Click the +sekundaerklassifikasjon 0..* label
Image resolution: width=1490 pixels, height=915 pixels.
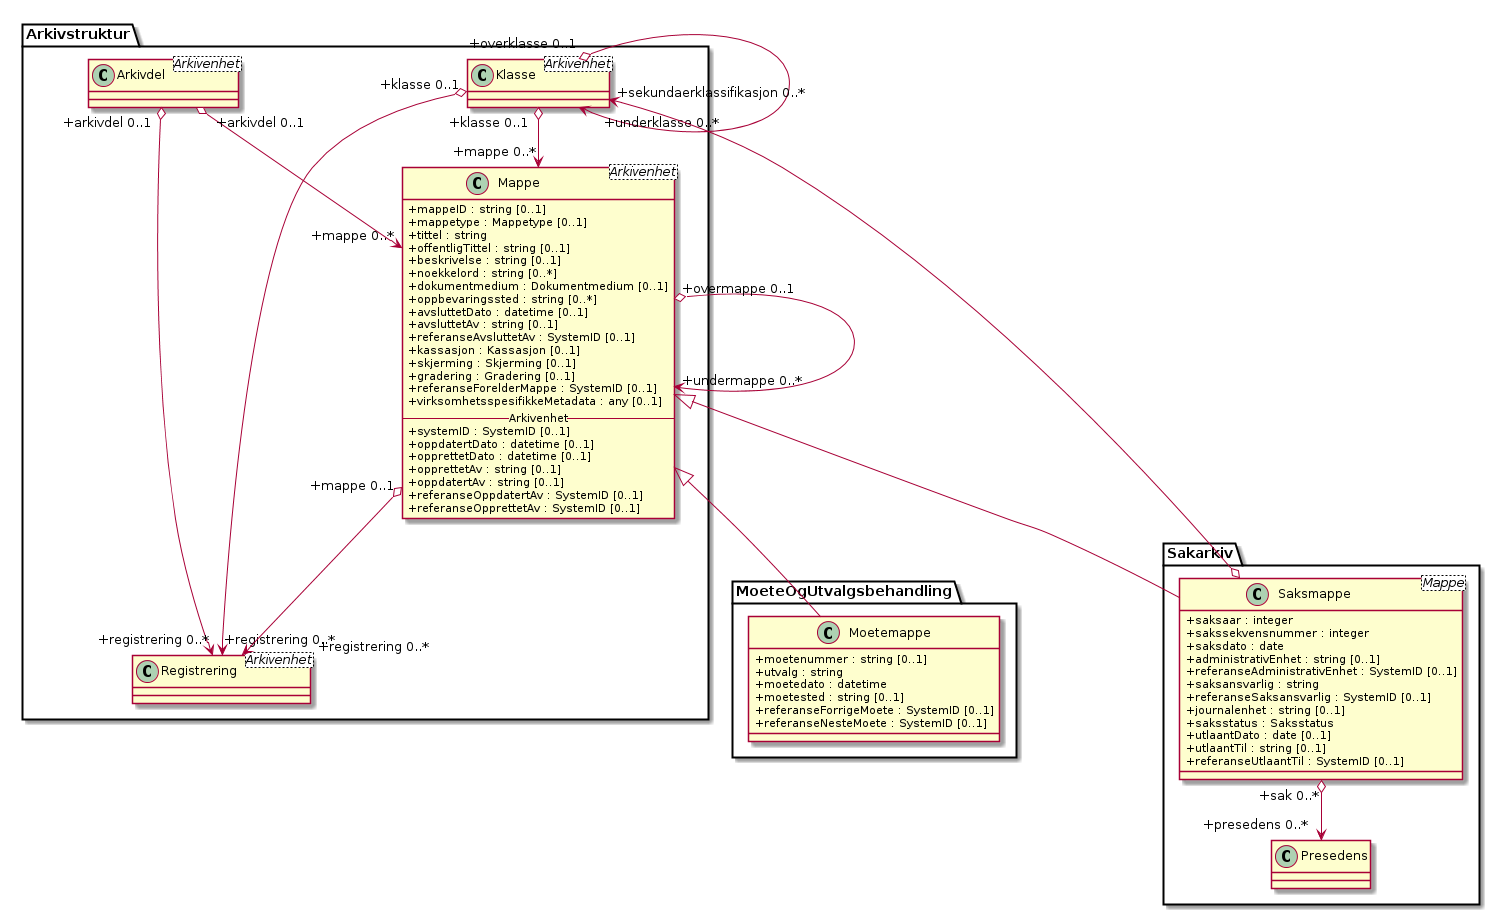711,93
